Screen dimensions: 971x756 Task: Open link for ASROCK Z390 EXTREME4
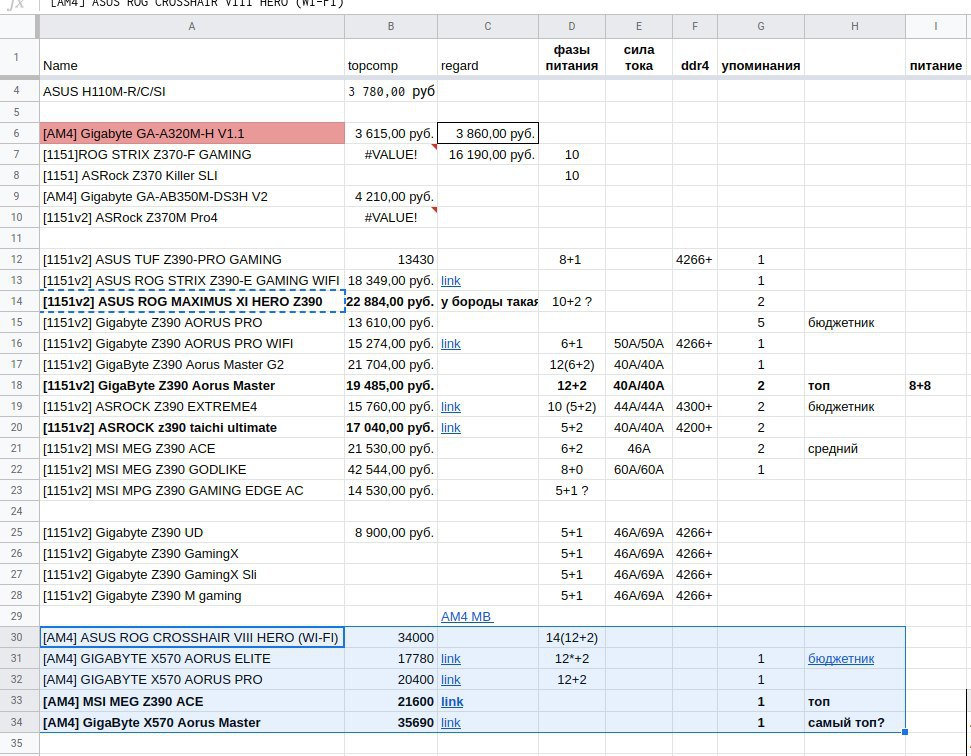[x=450, y=407]
